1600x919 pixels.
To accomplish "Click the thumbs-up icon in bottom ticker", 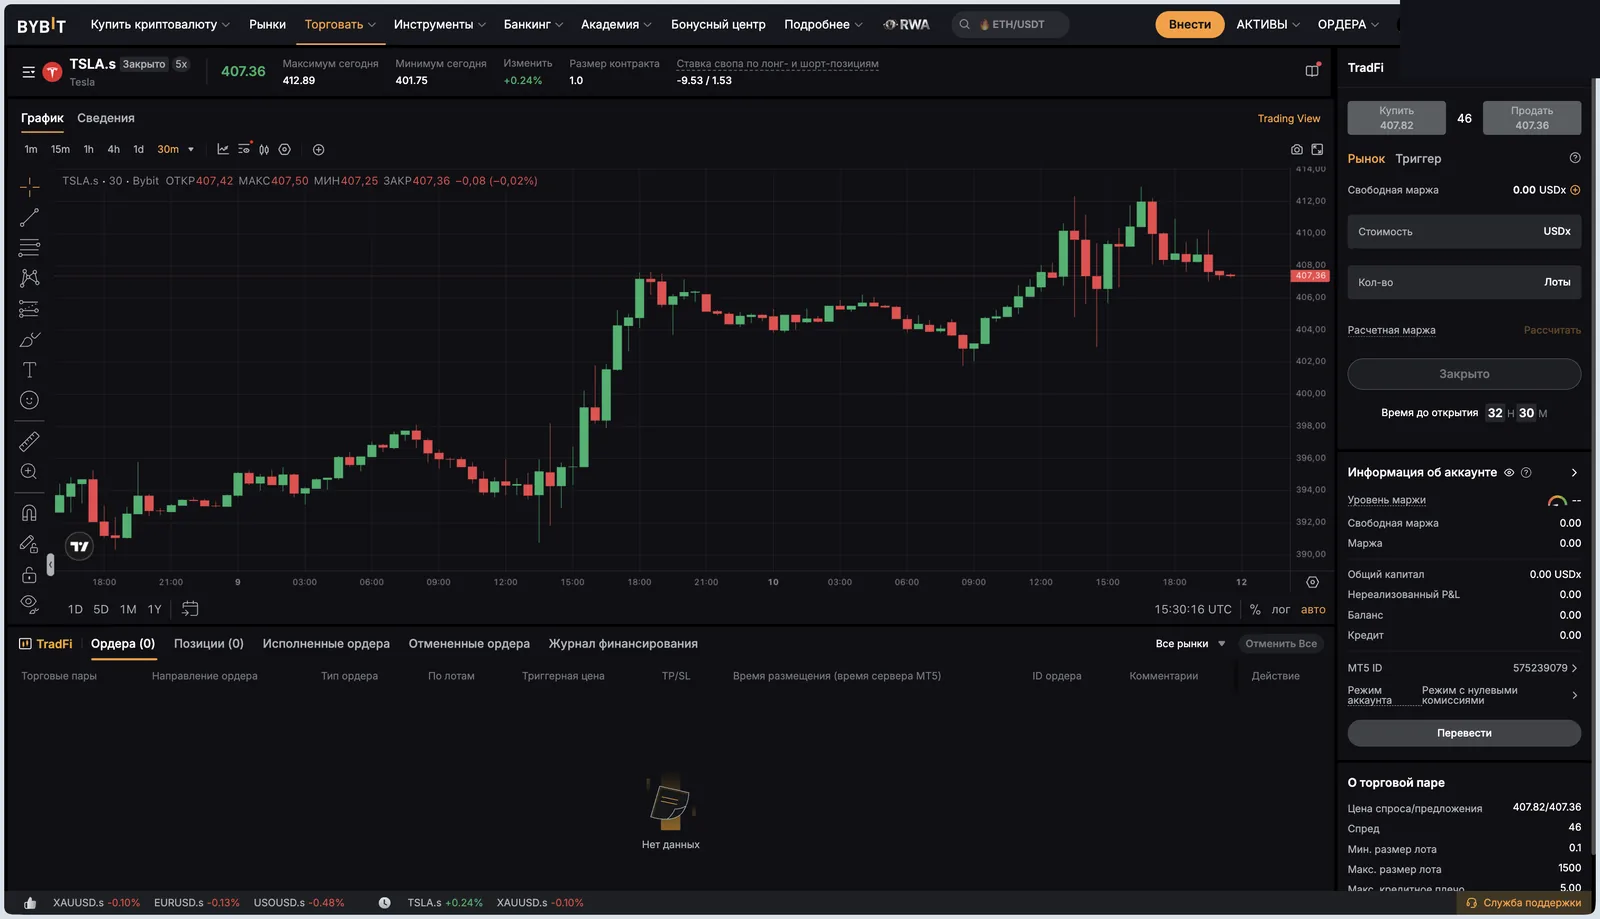I will pyautogui.click(x=30, y=903).
